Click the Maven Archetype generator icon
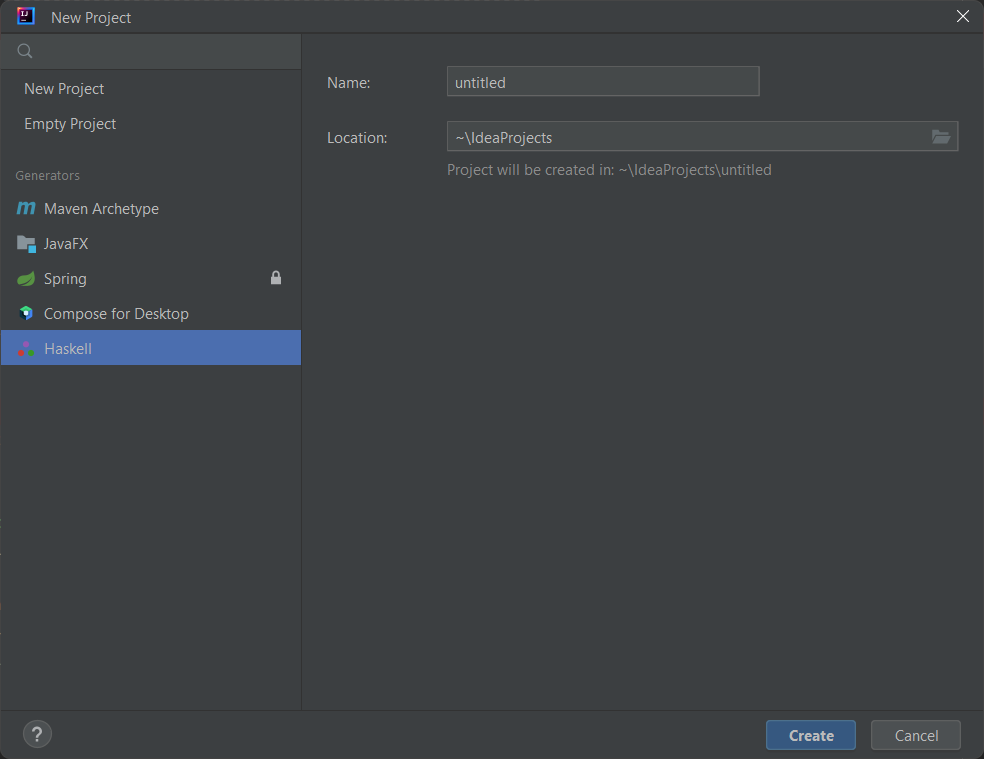This screenshot has width=984, height=759. pyautogui.click(x=26, y=208)
